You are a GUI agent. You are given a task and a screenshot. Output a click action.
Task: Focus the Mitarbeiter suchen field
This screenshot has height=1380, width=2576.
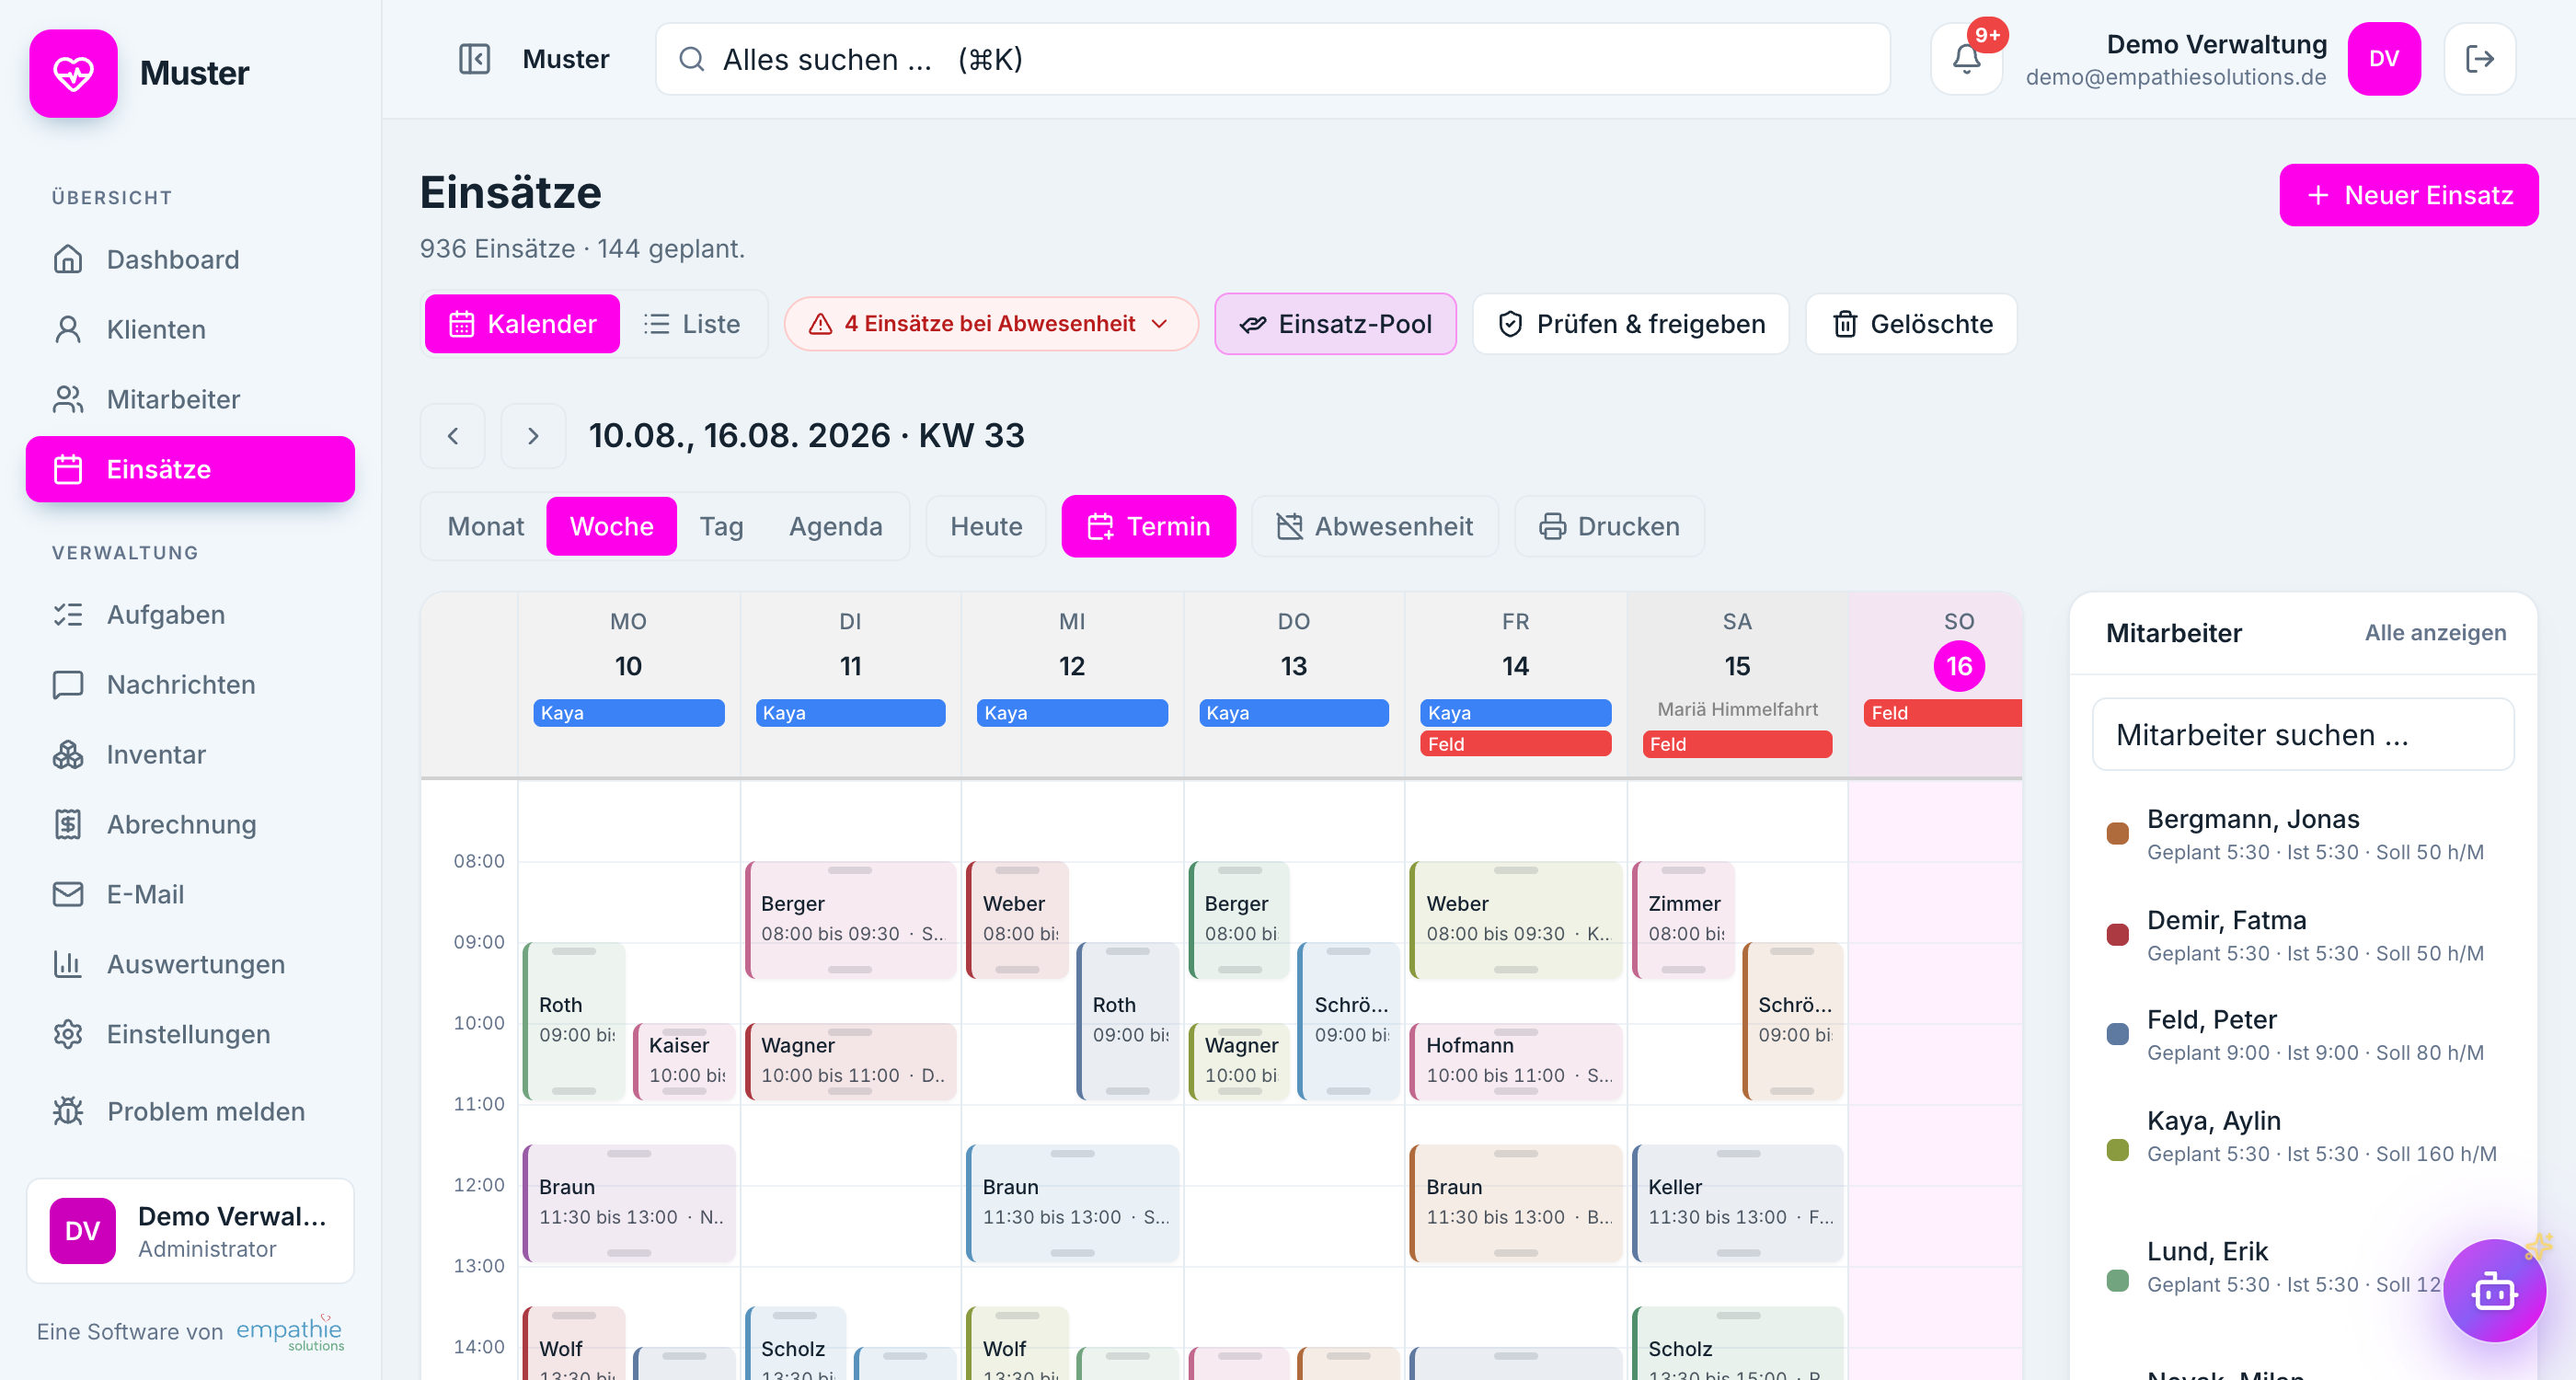click(x=2302, y=734)
